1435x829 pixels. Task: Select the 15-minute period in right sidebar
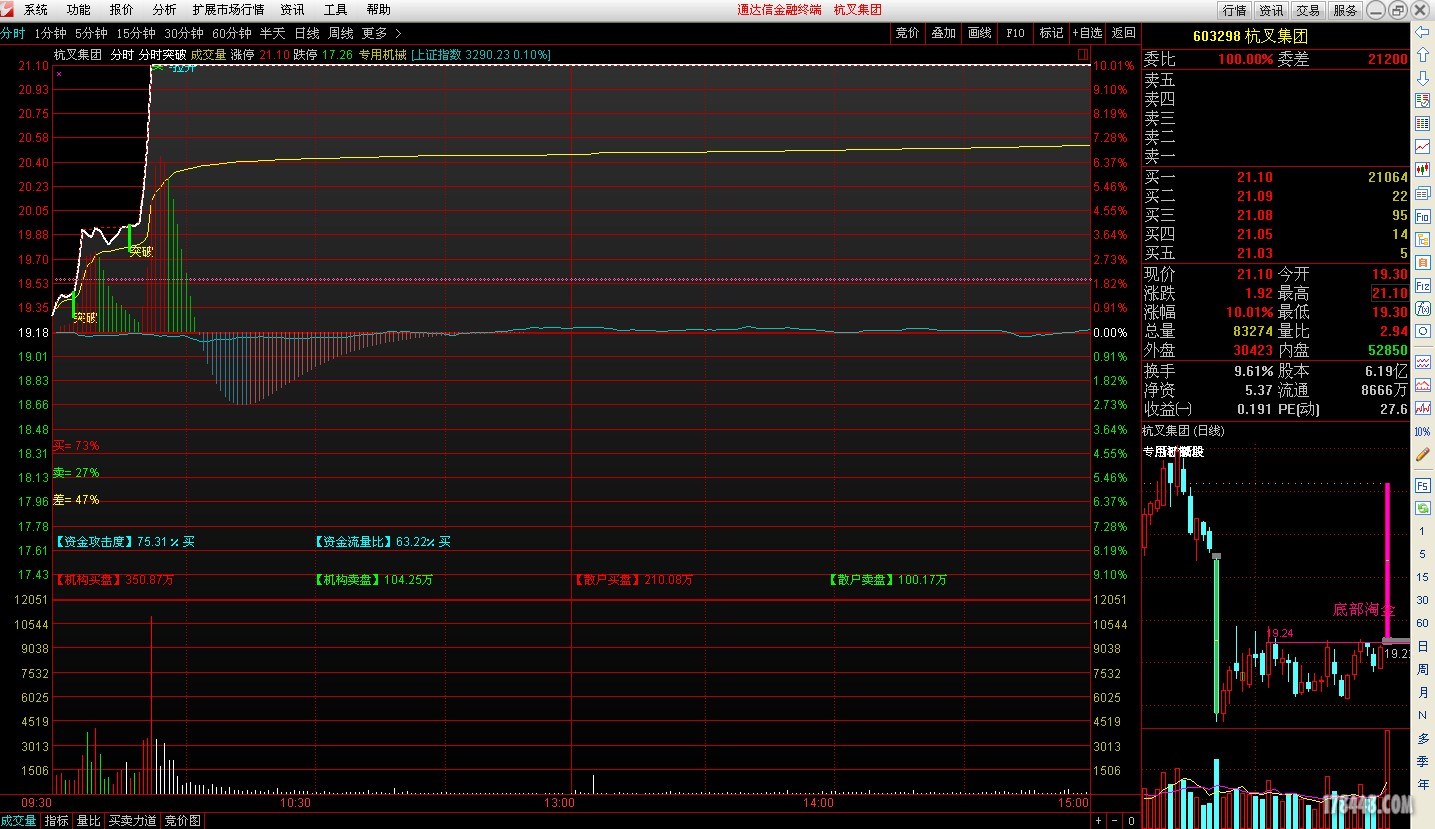click(x=1422, y=577)
